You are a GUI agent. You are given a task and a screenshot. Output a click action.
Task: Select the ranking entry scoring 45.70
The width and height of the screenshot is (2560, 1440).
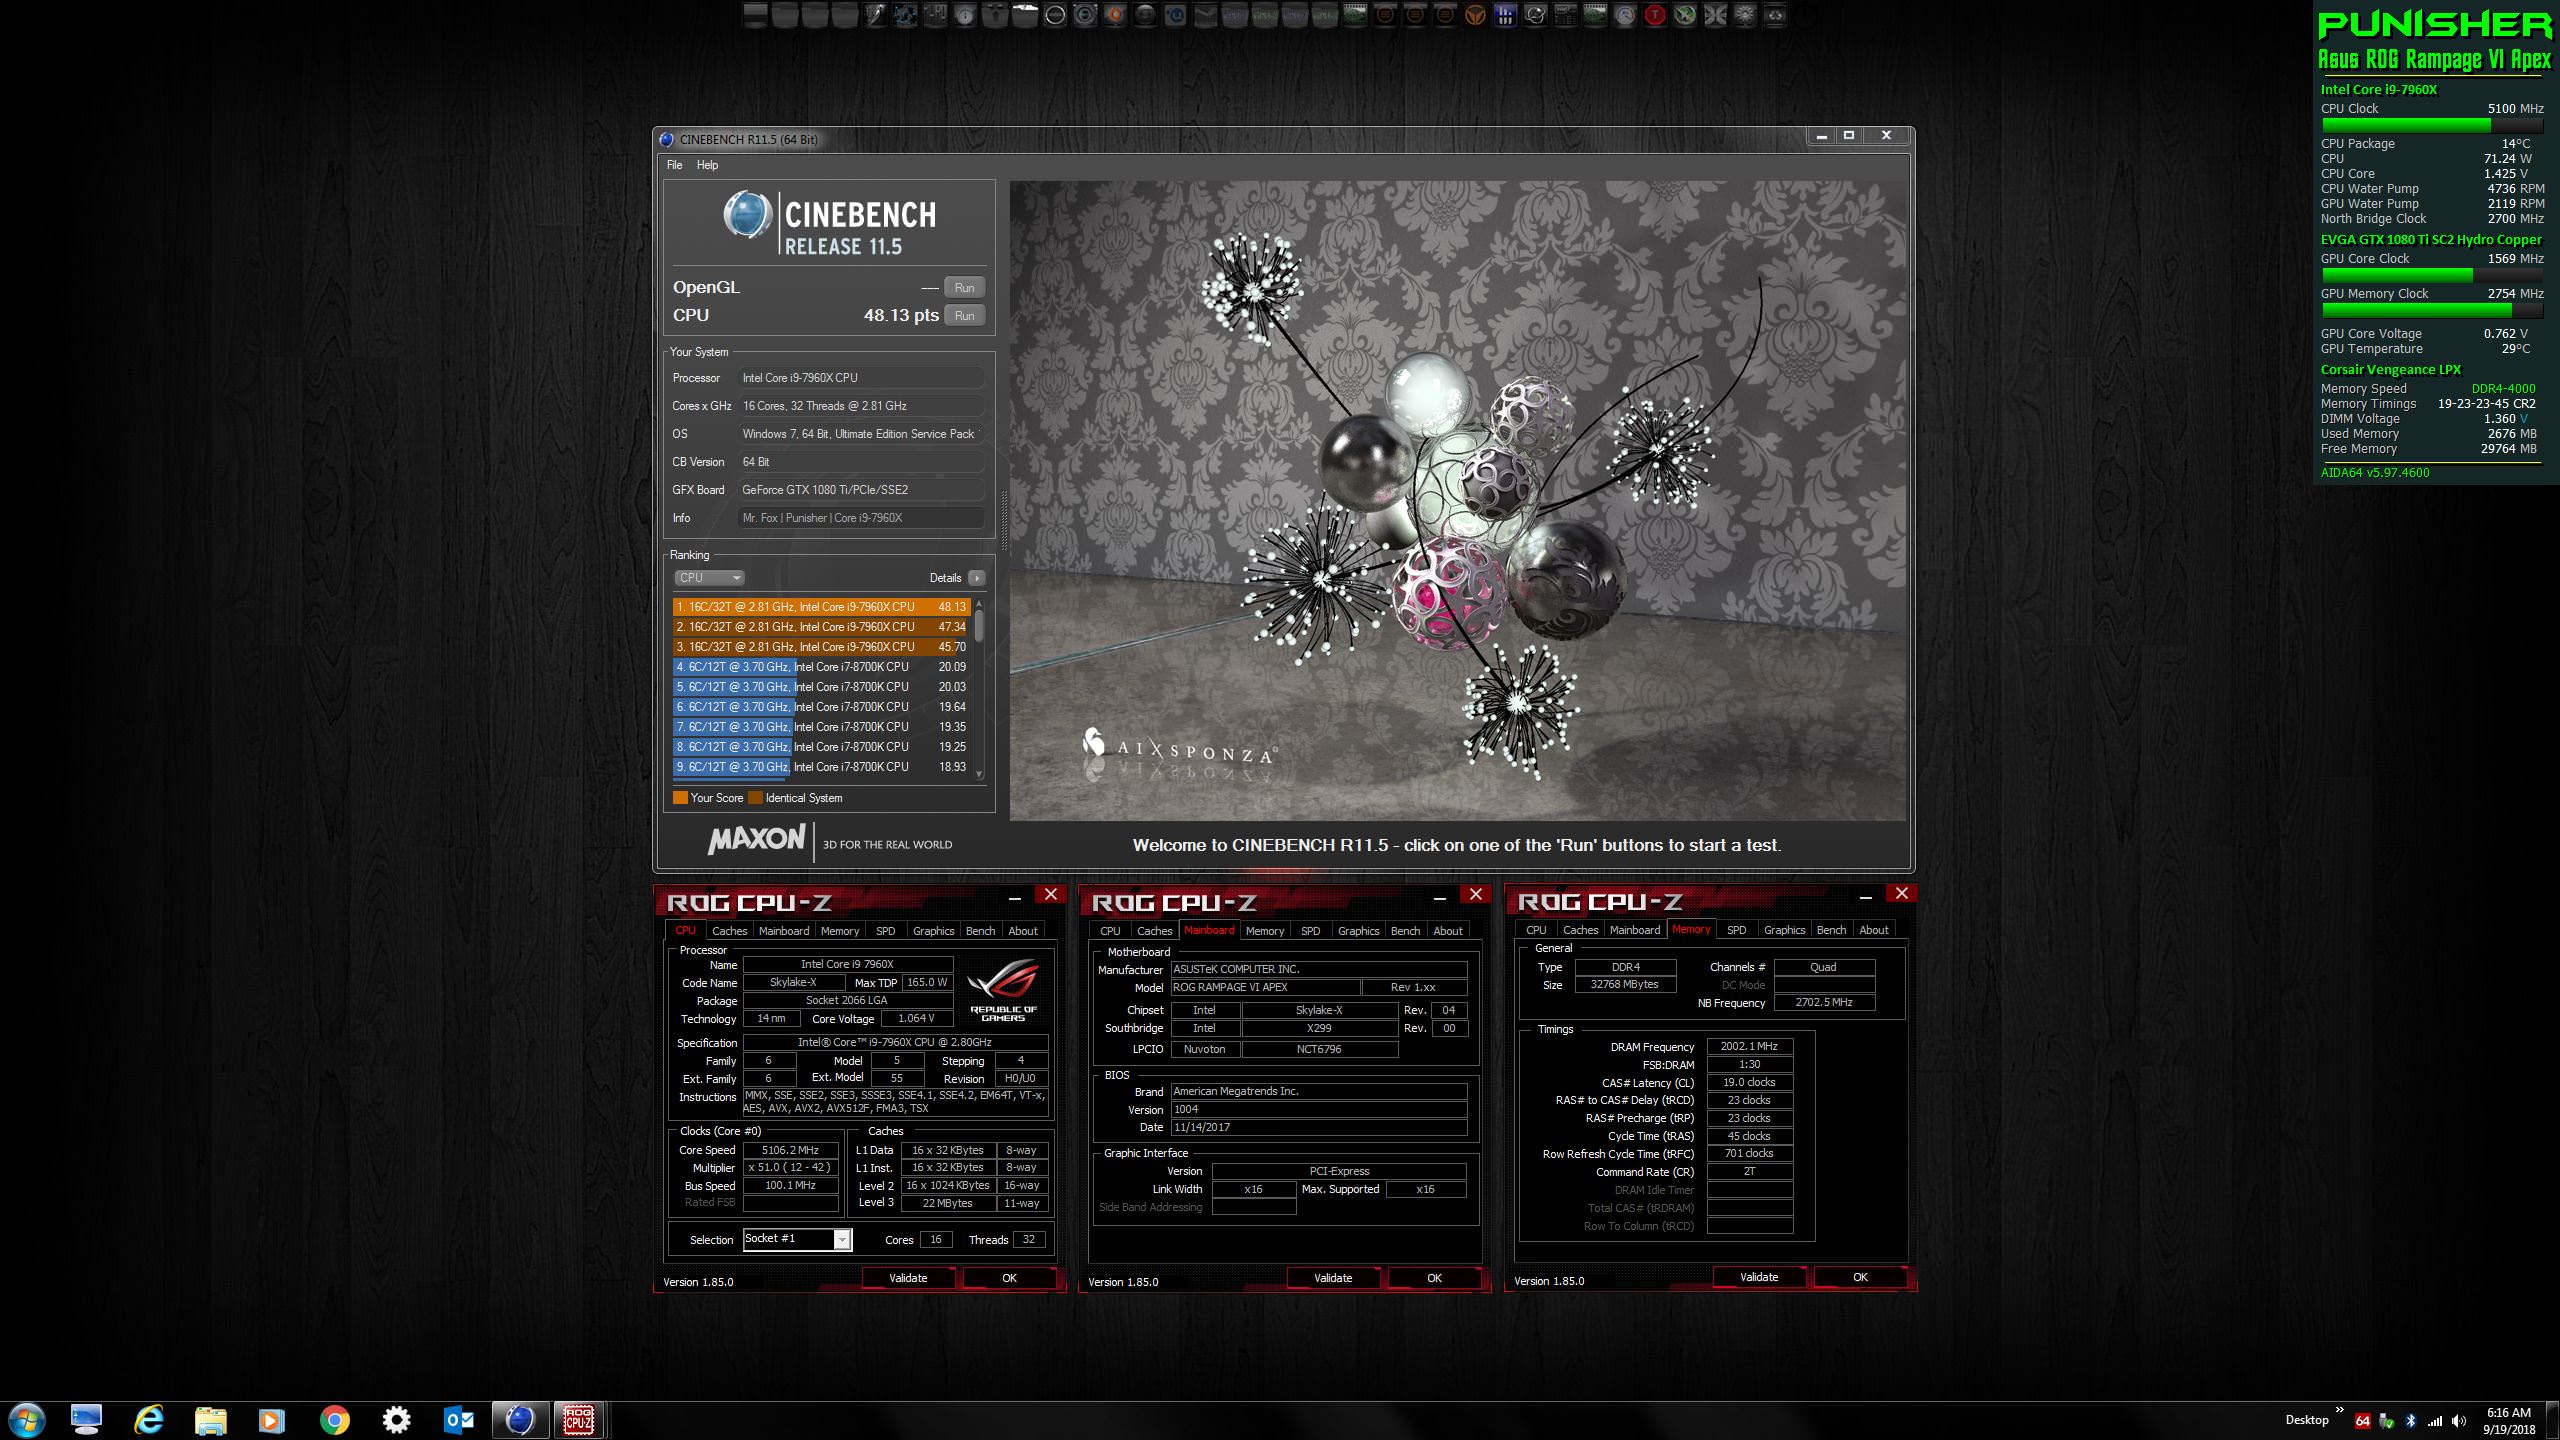(x=821, y=647)
